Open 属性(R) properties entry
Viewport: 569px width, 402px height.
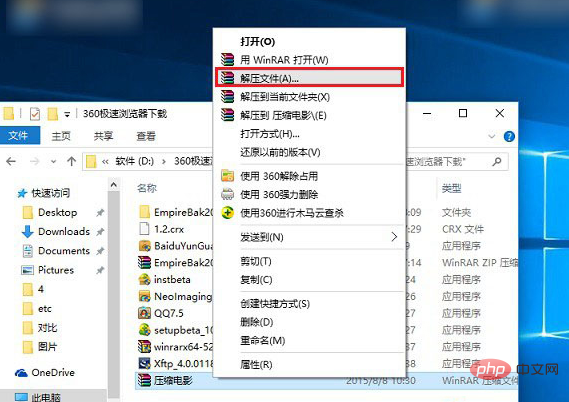click(309, 364)
